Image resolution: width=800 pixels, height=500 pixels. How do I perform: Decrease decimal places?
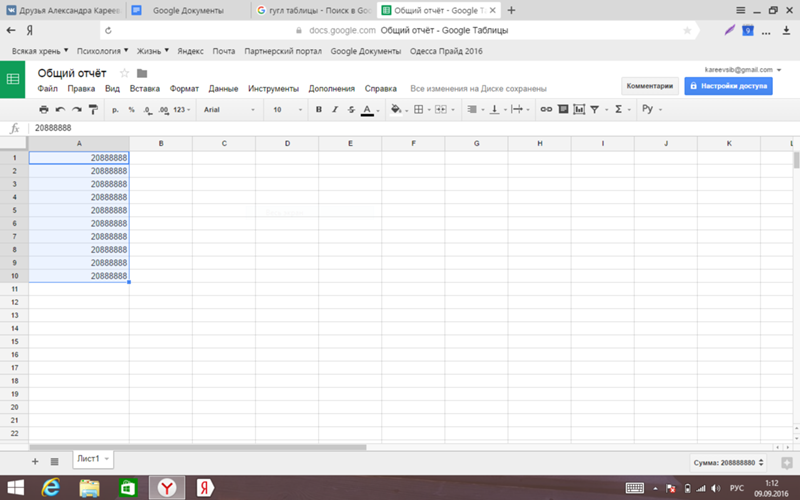[147, 109]
